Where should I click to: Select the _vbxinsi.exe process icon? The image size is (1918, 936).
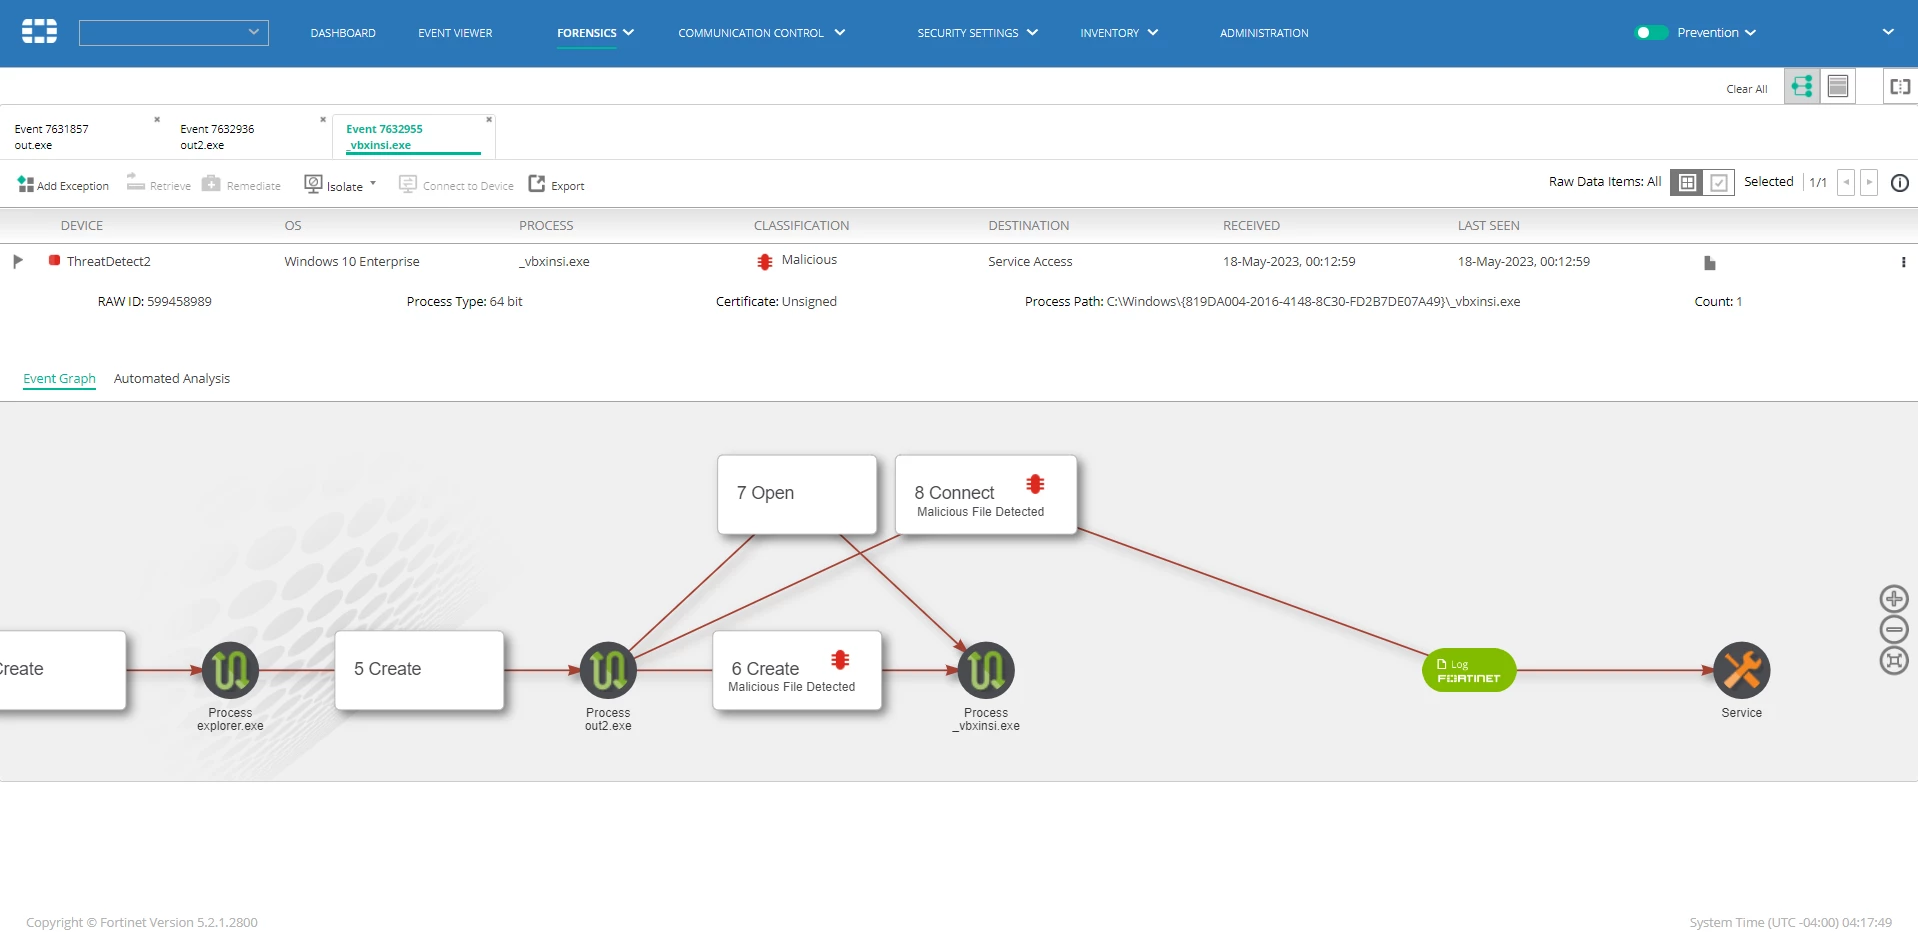point(986,670)
